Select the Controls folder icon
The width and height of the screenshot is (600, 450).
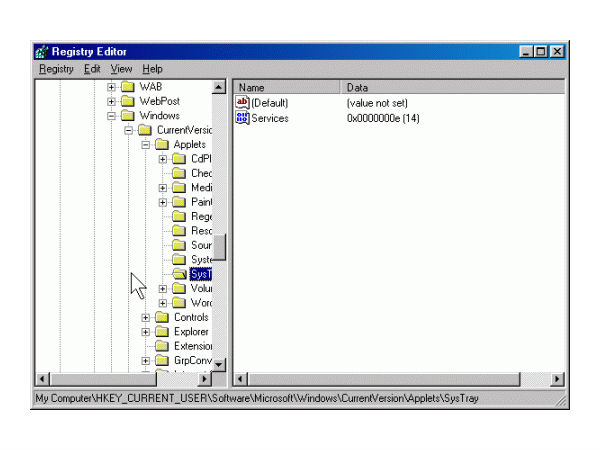162,317
